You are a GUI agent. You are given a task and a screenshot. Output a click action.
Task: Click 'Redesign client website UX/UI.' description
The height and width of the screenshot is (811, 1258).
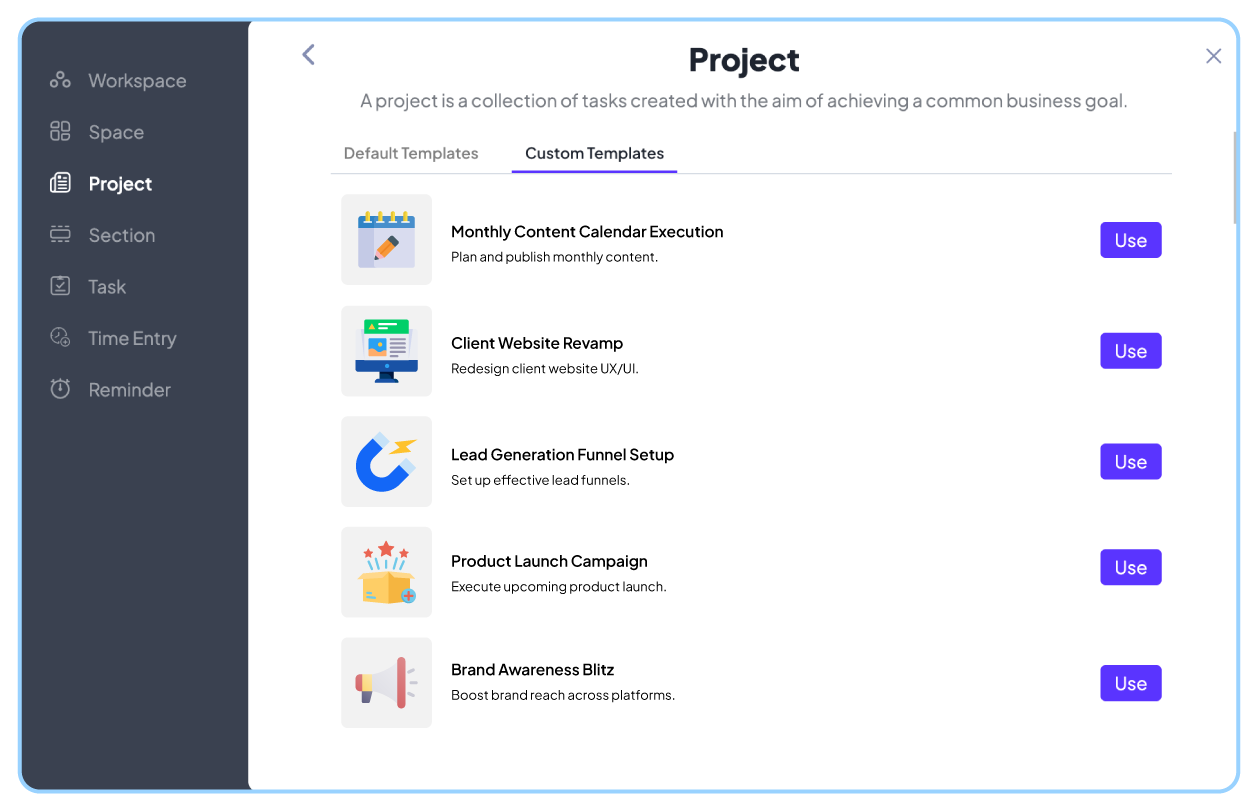tap(544, 368)
